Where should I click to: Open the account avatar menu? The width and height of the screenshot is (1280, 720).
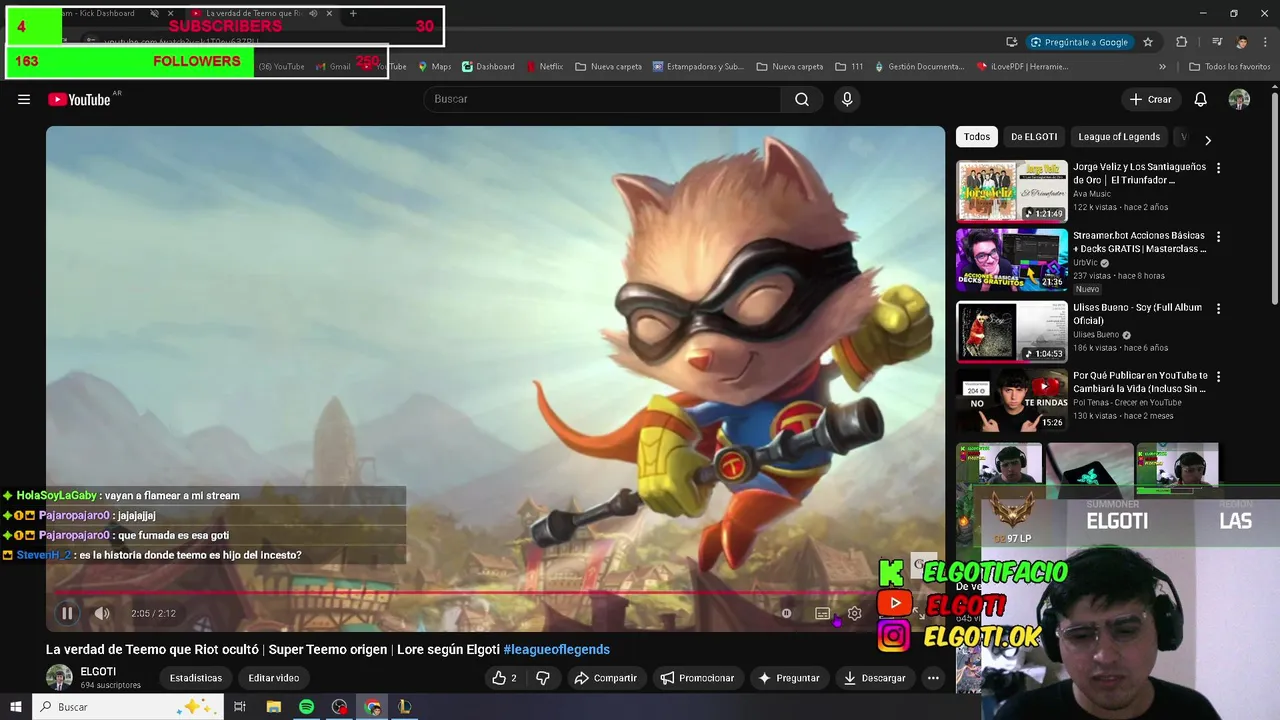click(x=1239, y=99)
